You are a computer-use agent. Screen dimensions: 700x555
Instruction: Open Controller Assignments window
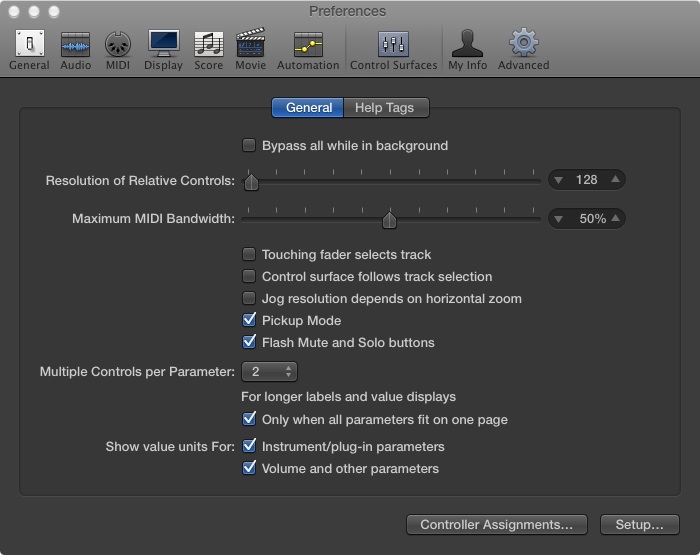pyautogui.click(x=496, y=525)
